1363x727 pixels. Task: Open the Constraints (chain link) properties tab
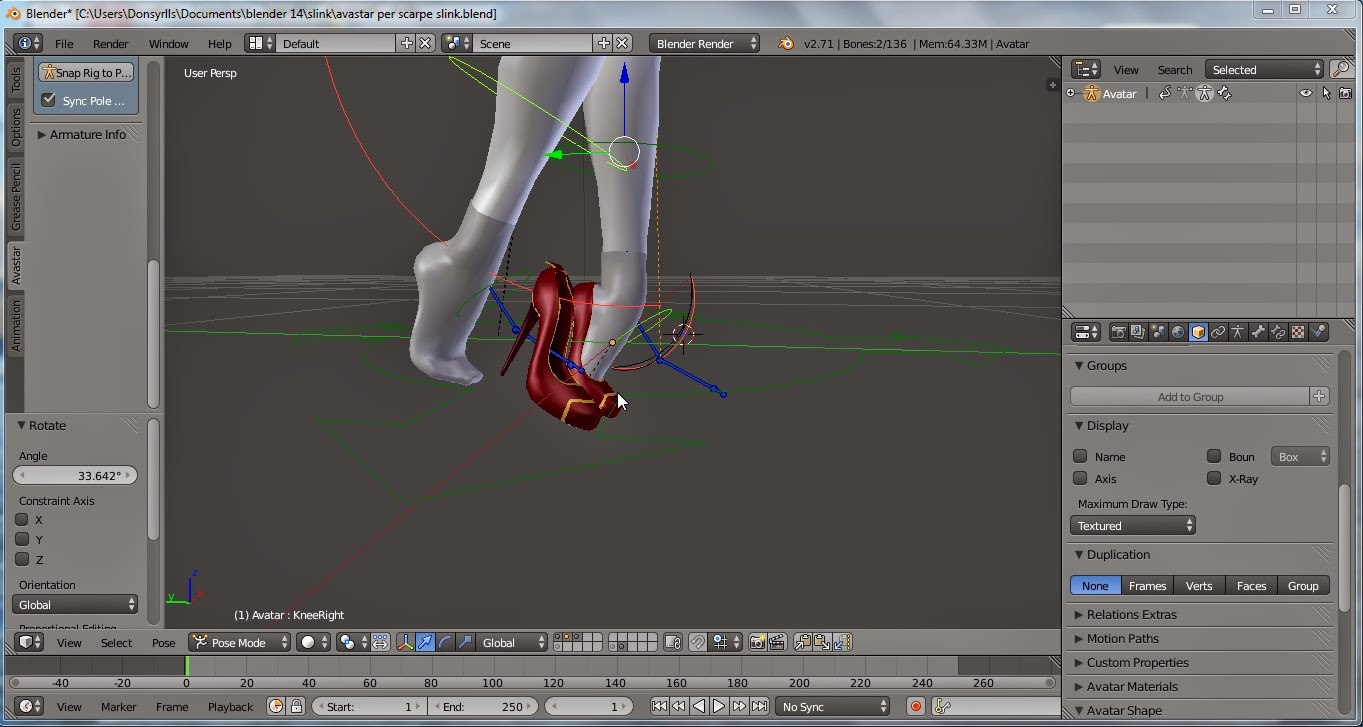coord(1218,332)
